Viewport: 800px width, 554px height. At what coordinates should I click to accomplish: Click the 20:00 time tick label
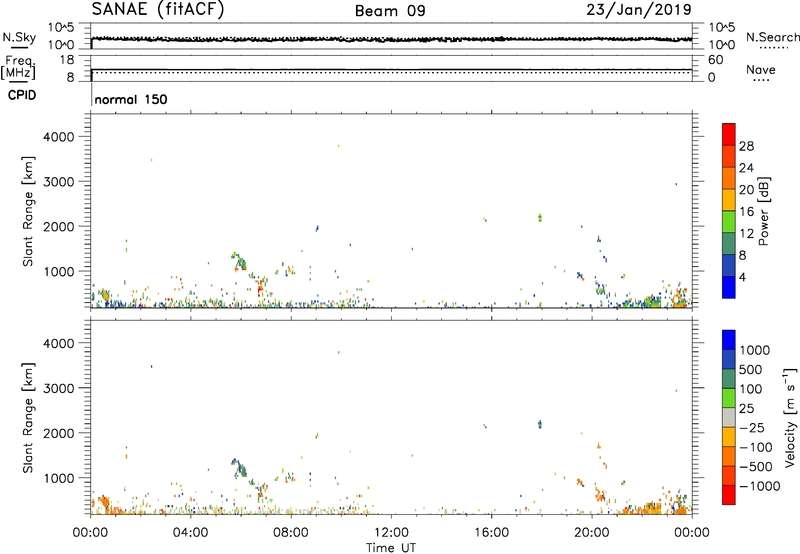point(591,533)
